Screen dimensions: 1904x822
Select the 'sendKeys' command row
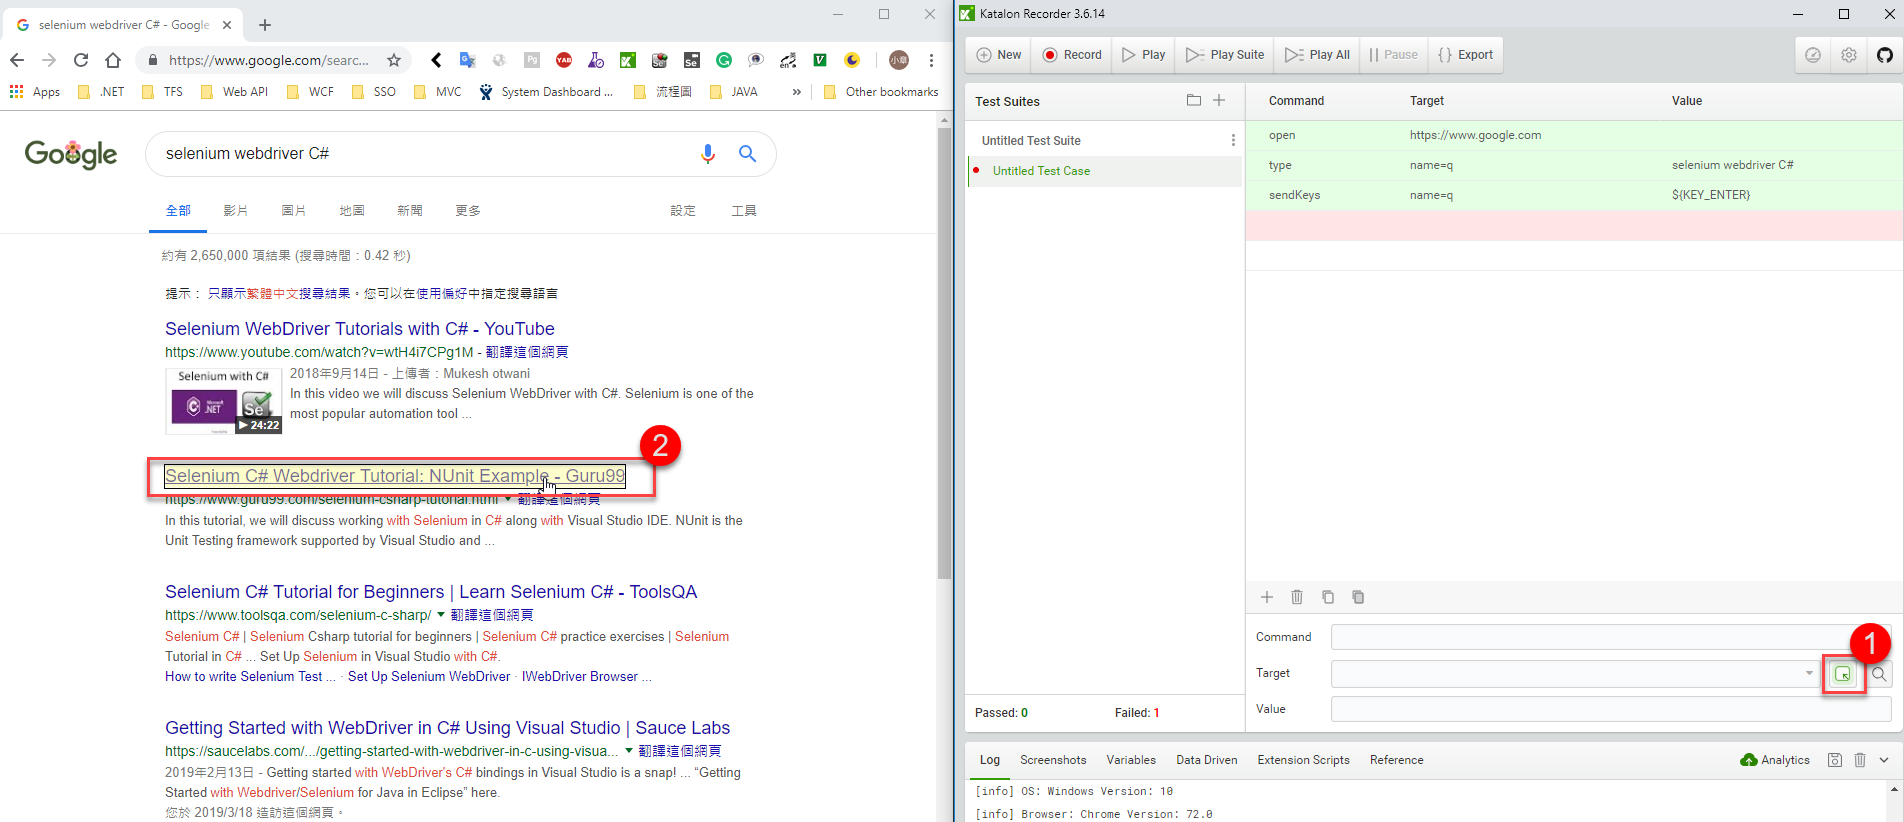(1574, 195)
